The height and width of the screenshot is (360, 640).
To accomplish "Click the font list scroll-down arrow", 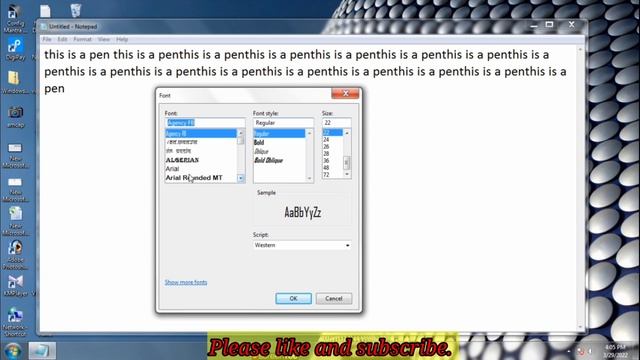I will 240,178.
